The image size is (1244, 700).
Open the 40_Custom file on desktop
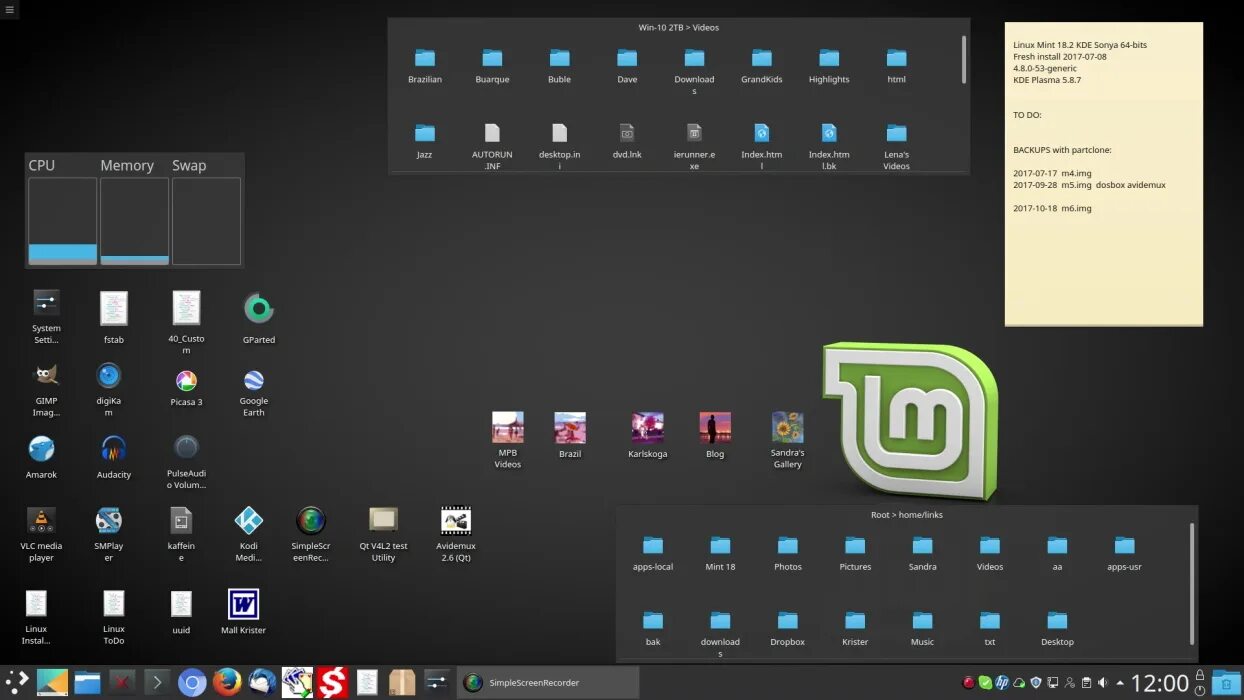coord(186,323)
